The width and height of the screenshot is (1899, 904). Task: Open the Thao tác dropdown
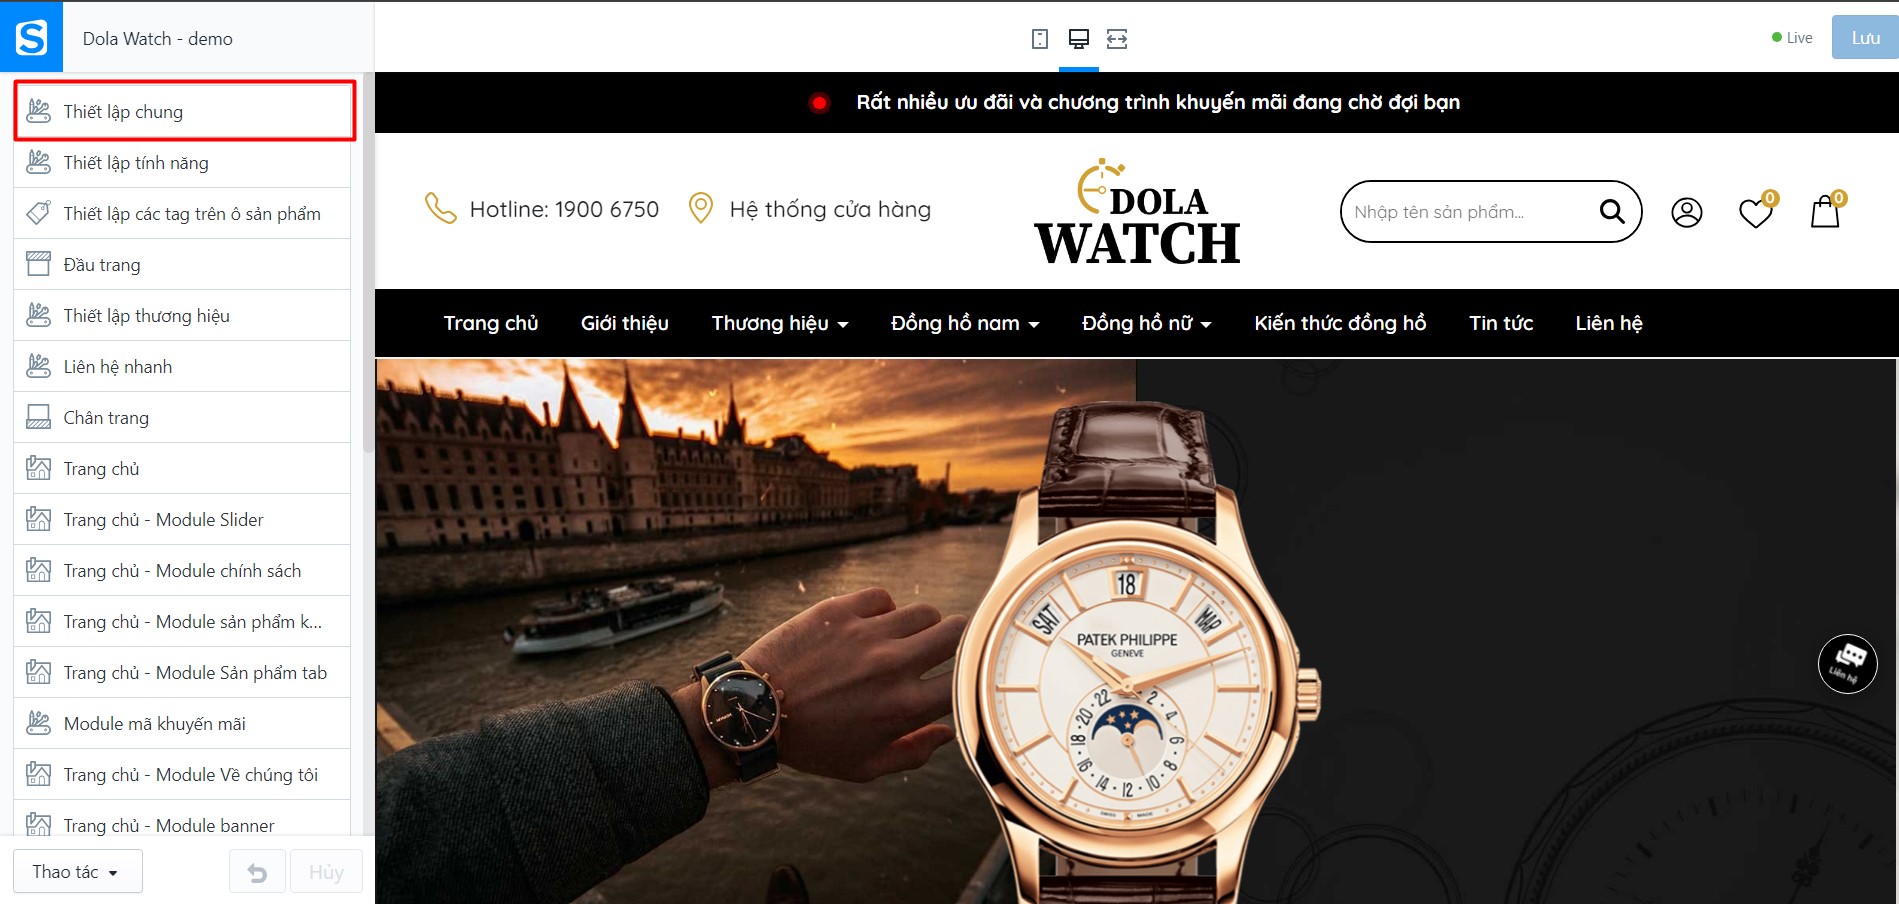click(77, 872)
